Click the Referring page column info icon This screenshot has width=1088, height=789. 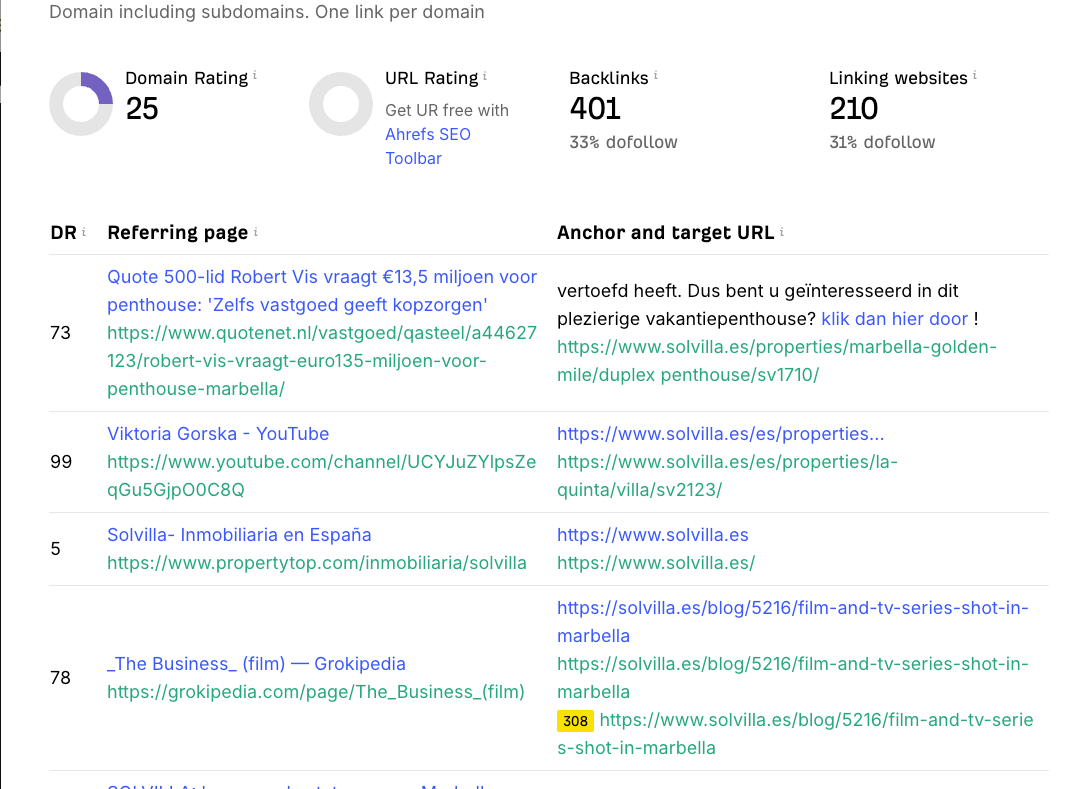pyautogui.click(x=255, y=231)
